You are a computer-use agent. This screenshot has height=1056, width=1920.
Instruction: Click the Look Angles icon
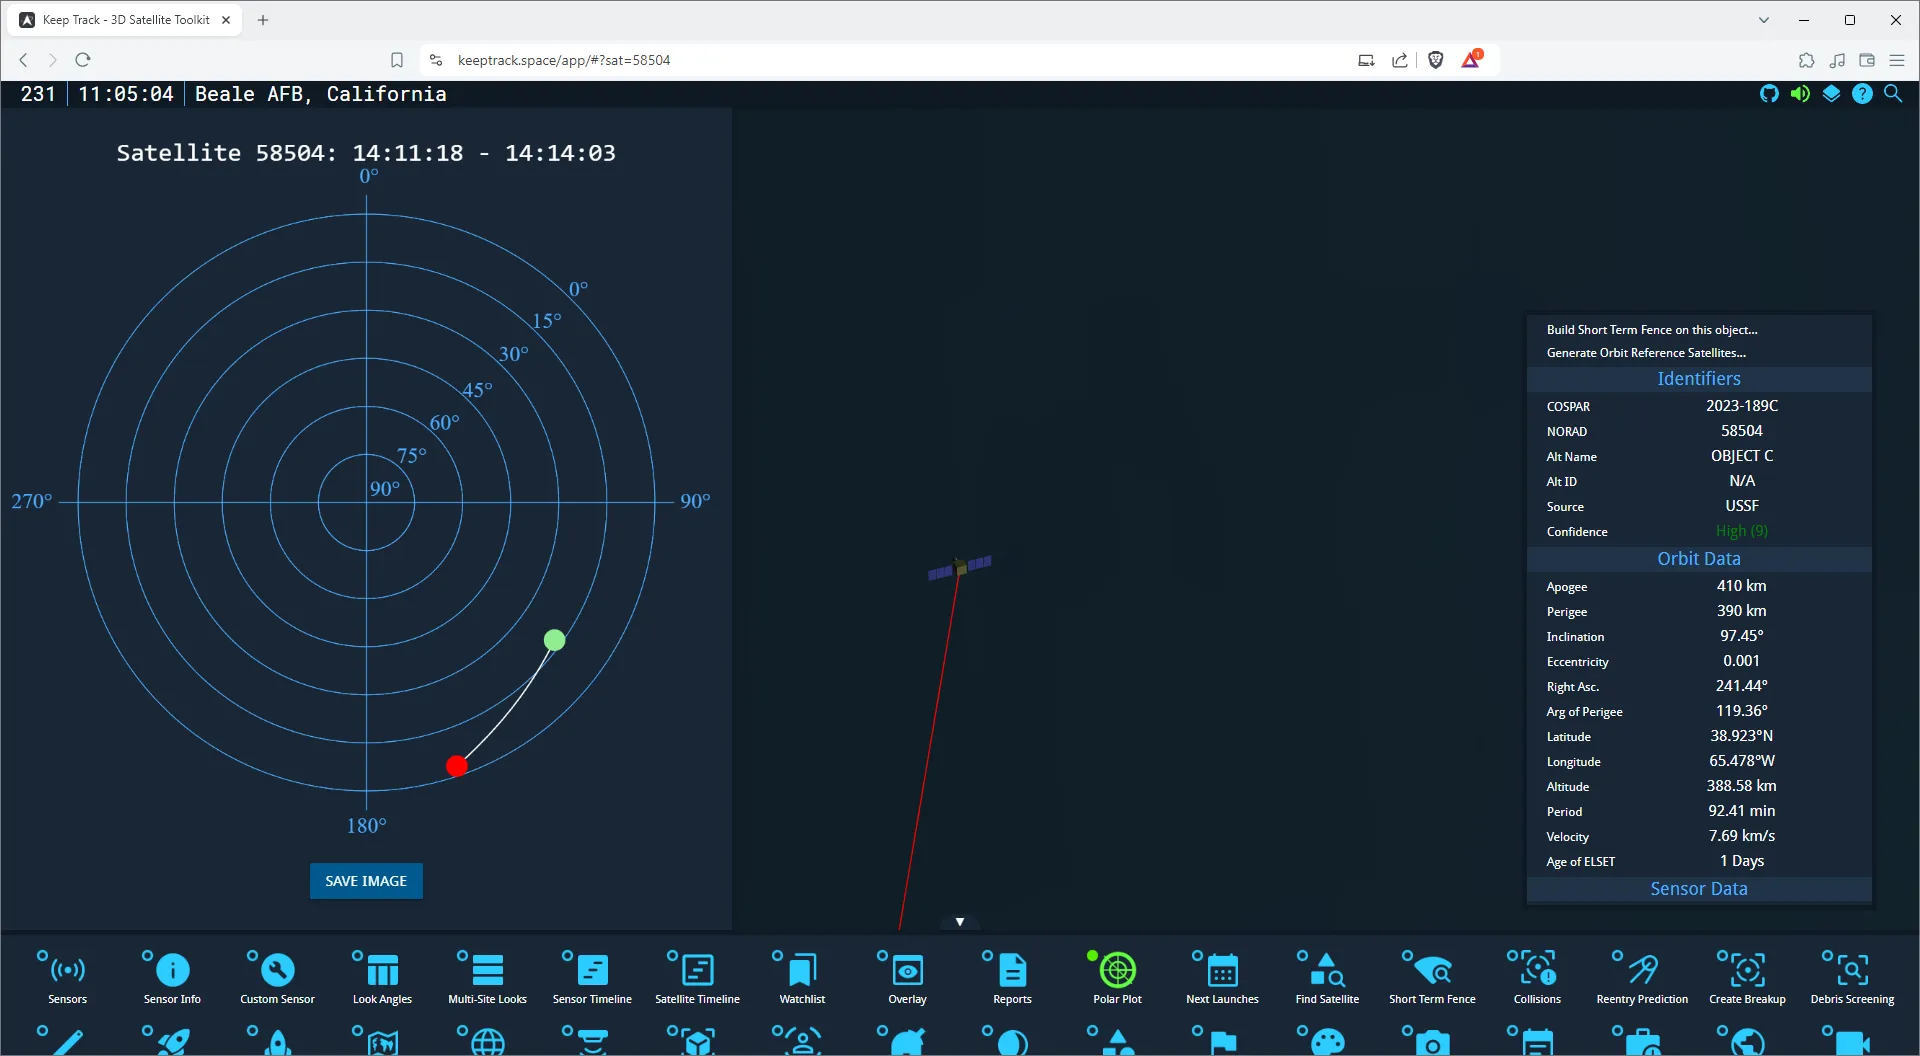pos(381,975)
